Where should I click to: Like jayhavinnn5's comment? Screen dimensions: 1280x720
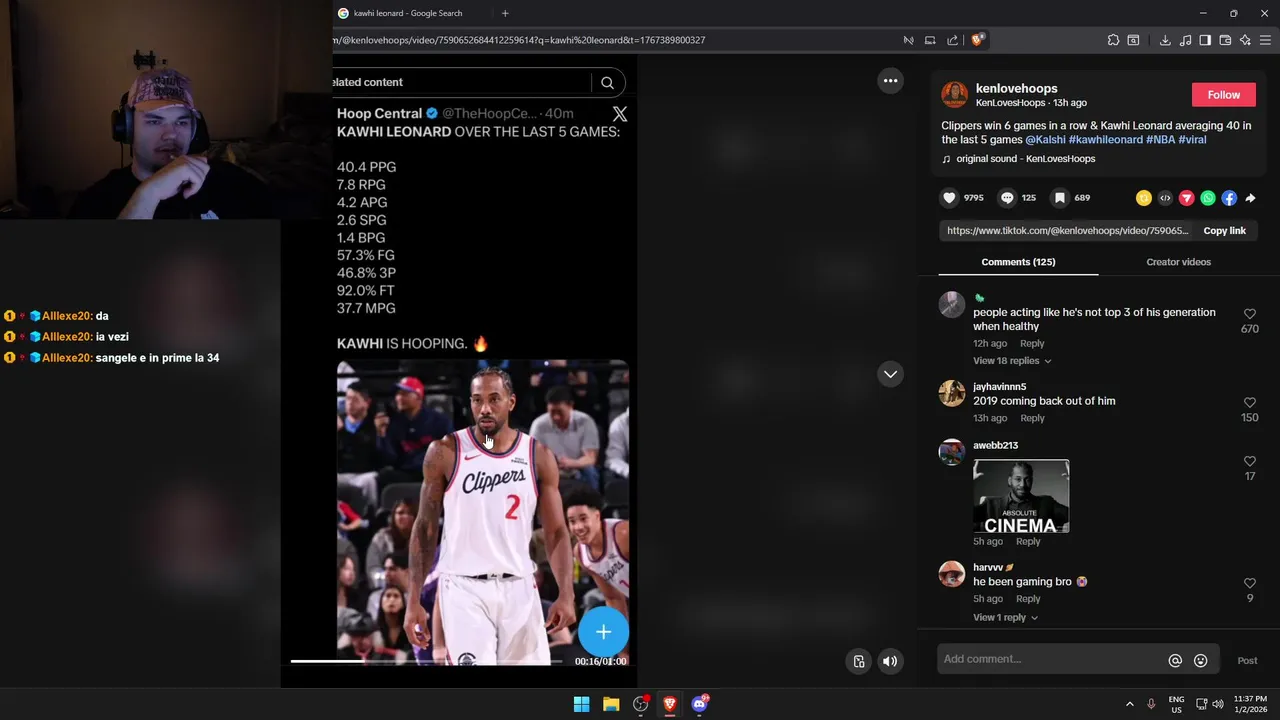point(1249,403)
